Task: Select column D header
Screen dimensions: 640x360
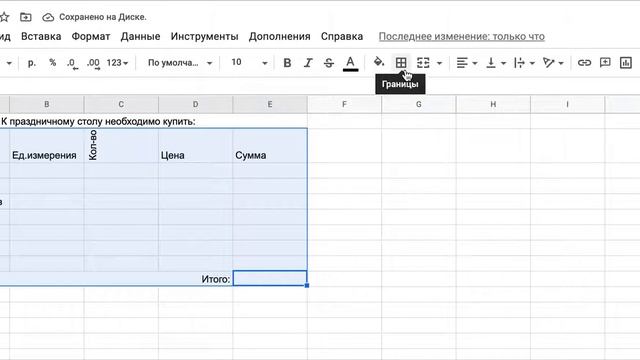Action: click(196, 104)
